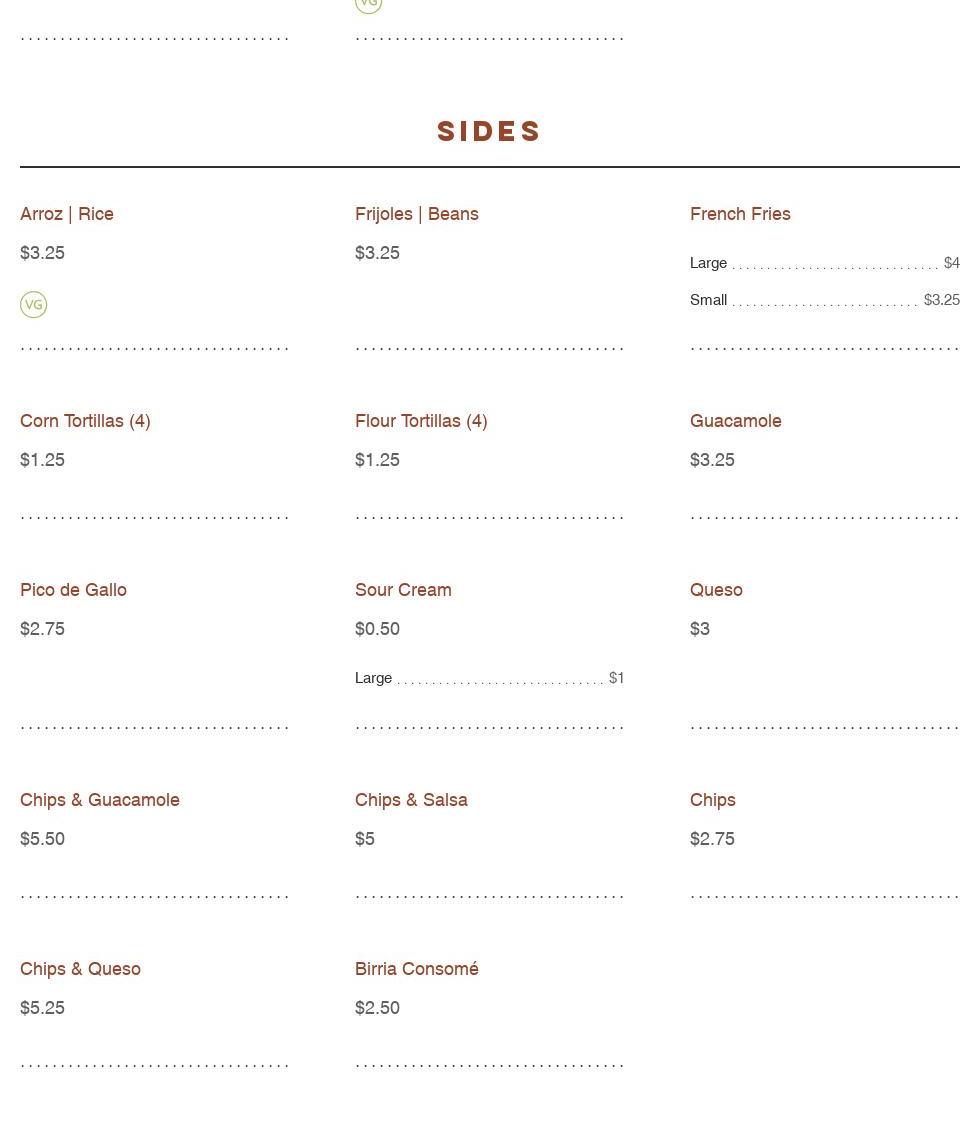Screen dimensions: 965x1140
Task: Select Chips & Guacamole
Action: click(x=100, y=800)
